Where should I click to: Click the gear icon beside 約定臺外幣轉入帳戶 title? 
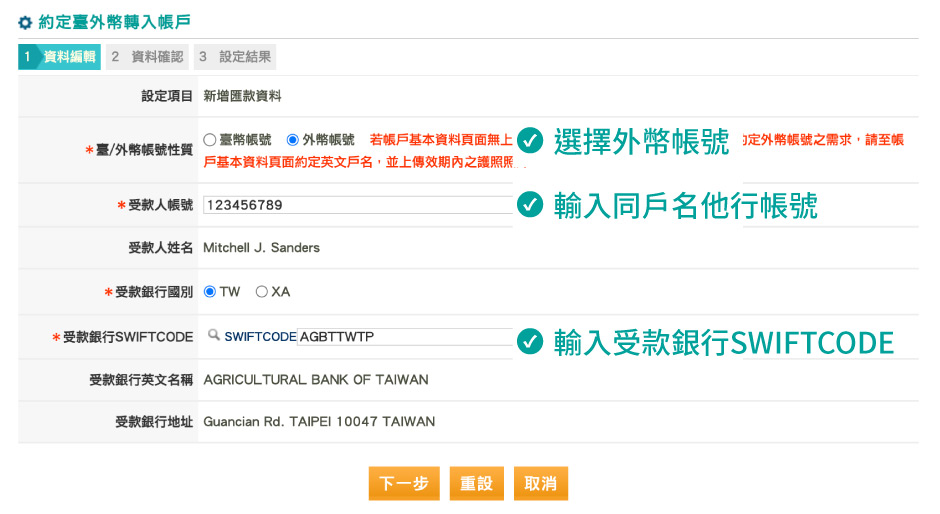(x=25, y=21)
